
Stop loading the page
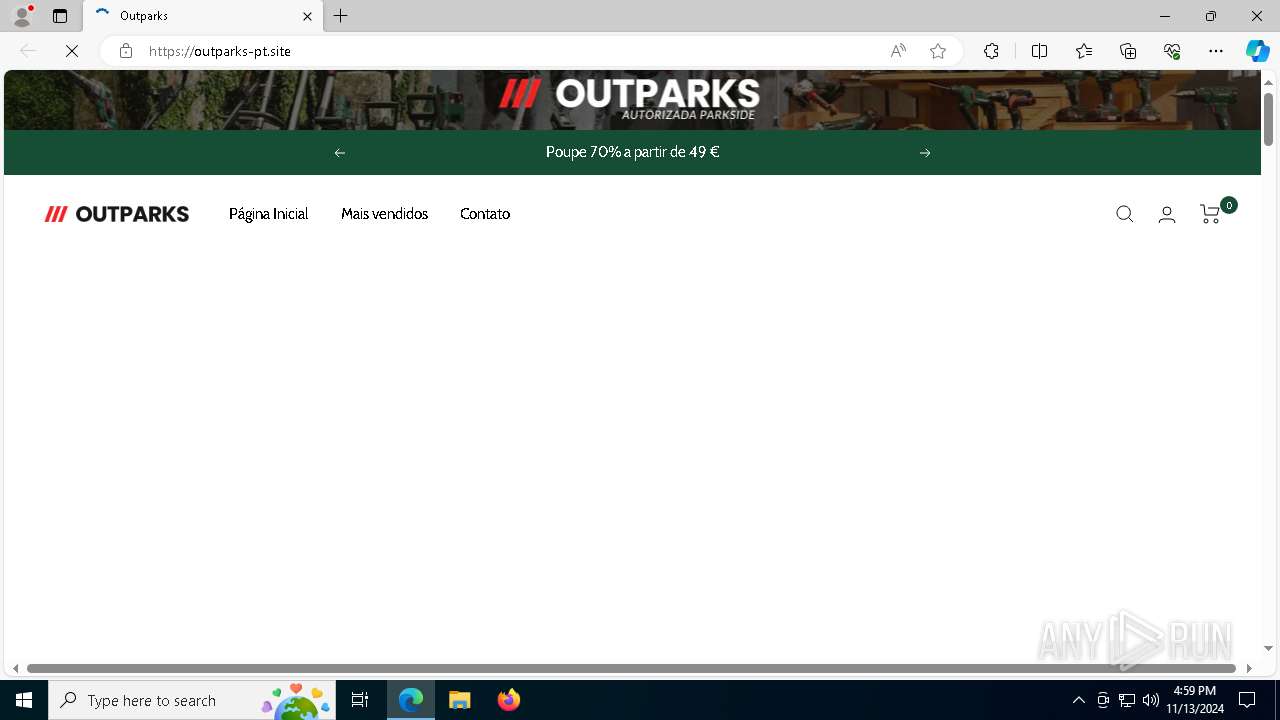coord(72,51)
